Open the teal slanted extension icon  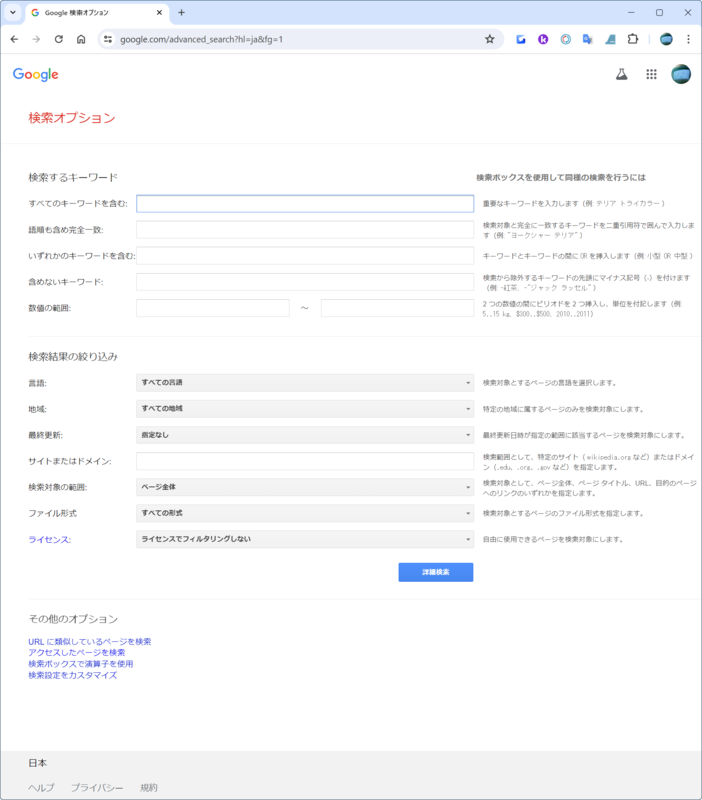click(610, 39)
